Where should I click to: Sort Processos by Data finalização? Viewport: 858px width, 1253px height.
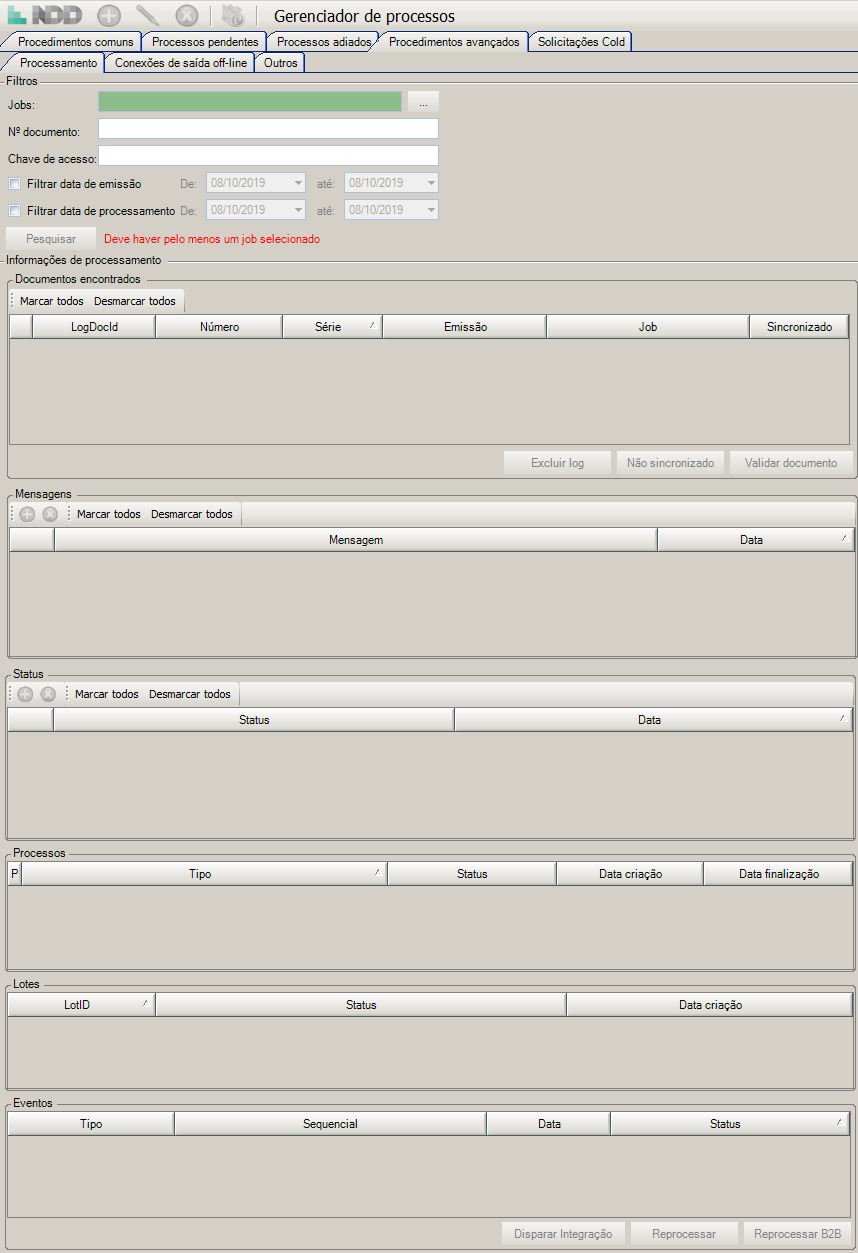pos(779,874)
